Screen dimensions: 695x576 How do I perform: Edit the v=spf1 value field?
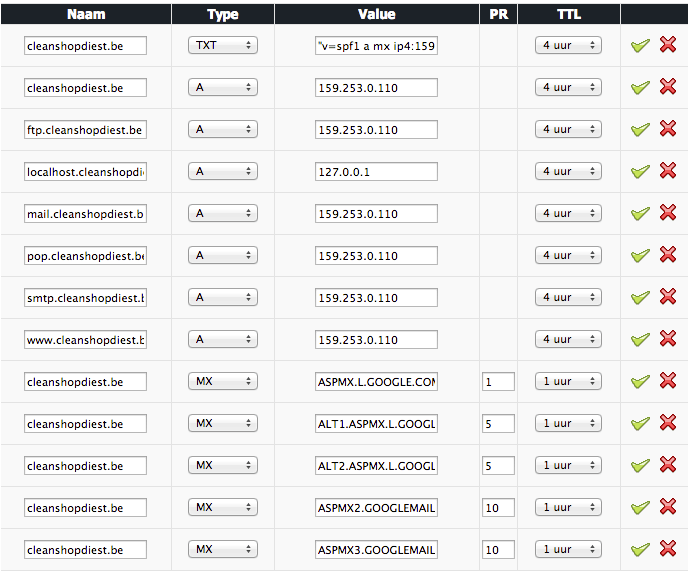(376, 46)
